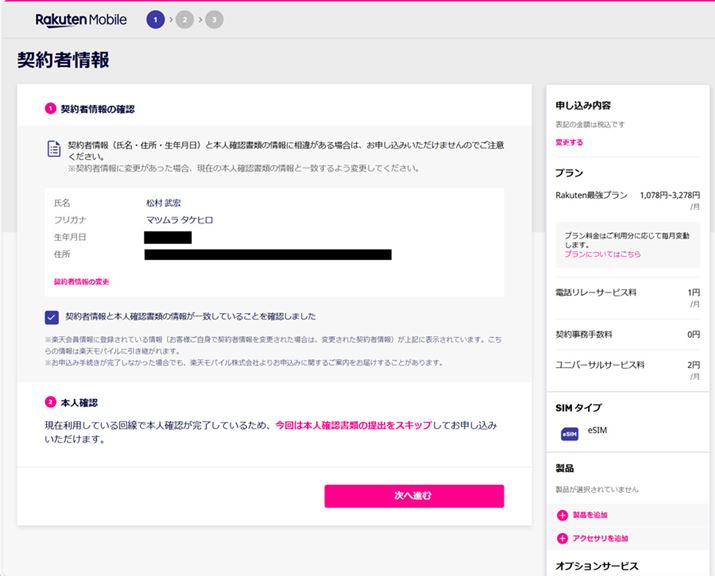Select the step 3 progress circle
This screenshot has height=576, width=715.
[x=214, y=19]
